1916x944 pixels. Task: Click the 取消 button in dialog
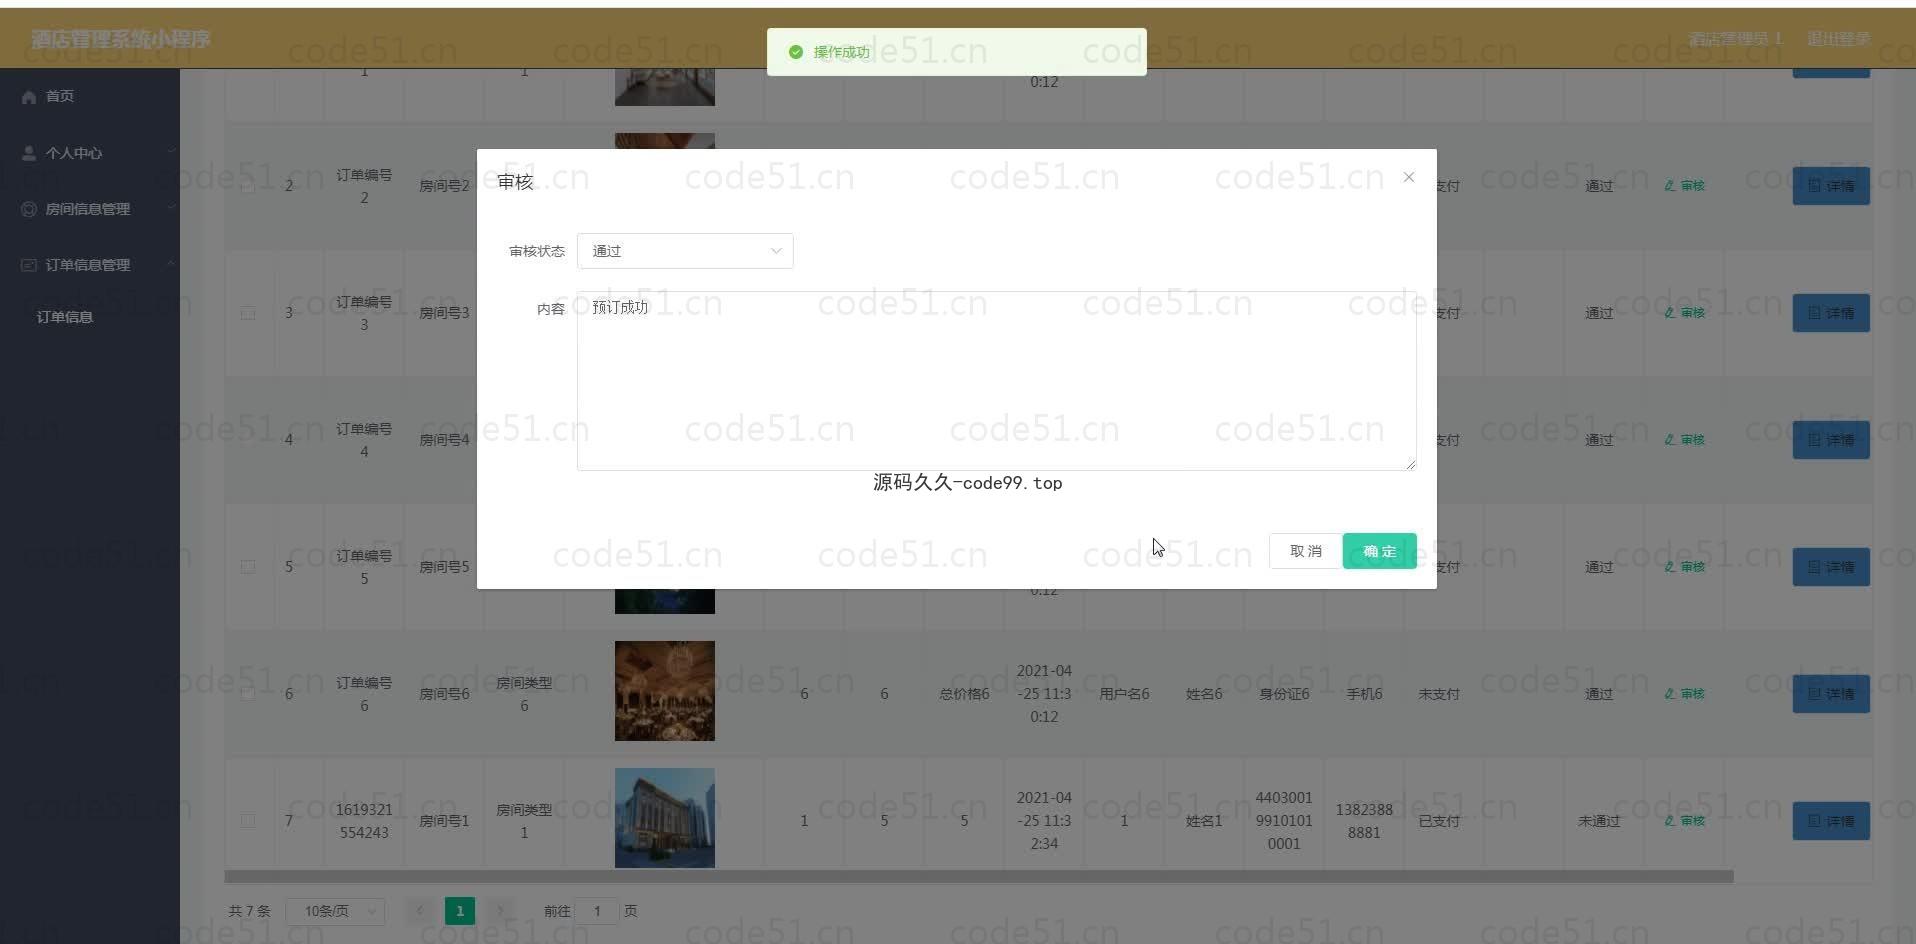tap(1305, 551)
